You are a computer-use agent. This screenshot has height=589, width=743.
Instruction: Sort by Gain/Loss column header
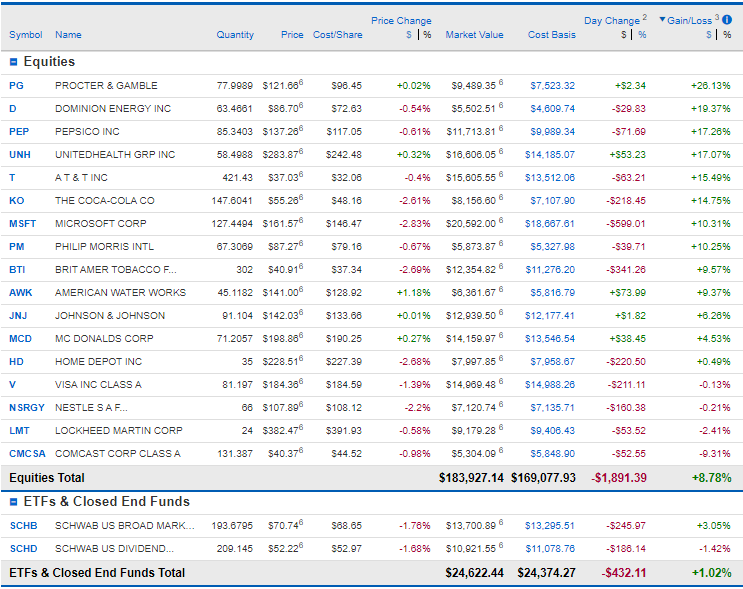[689, 20]
